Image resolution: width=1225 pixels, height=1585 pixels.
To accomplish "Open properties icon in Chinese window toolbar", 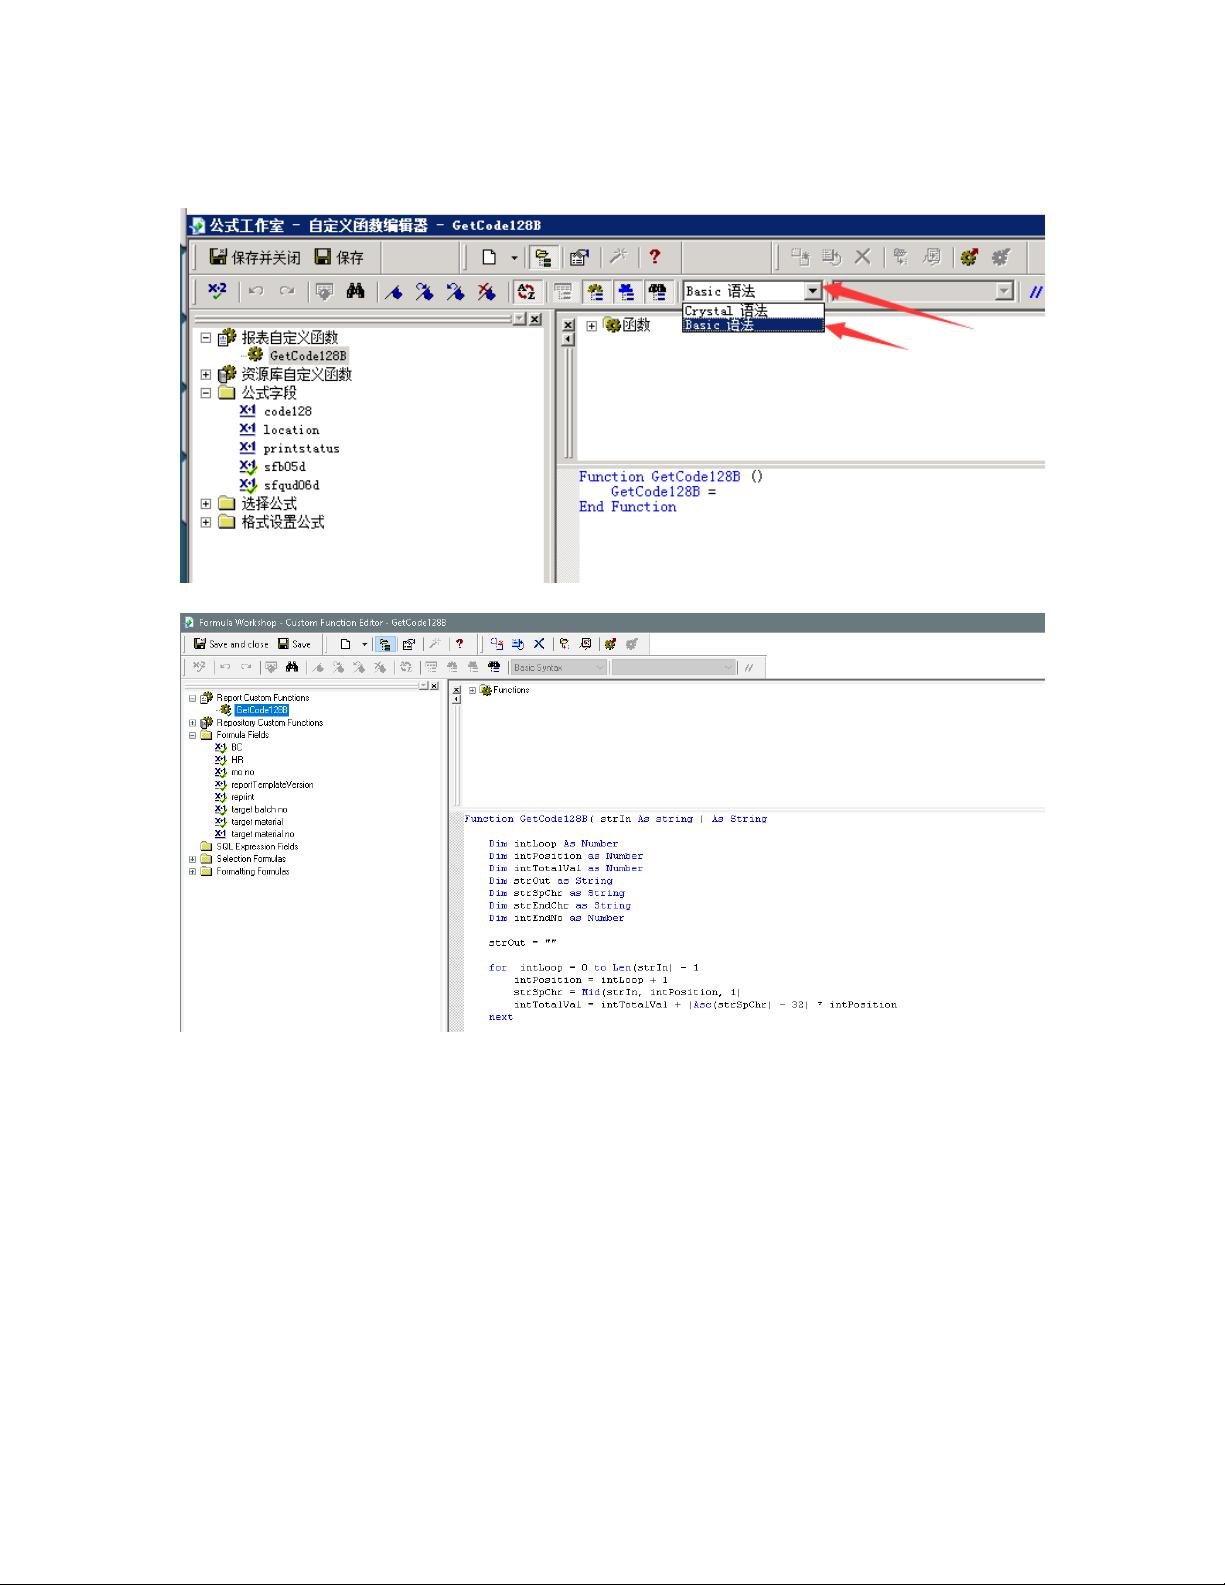I will 578,258.
